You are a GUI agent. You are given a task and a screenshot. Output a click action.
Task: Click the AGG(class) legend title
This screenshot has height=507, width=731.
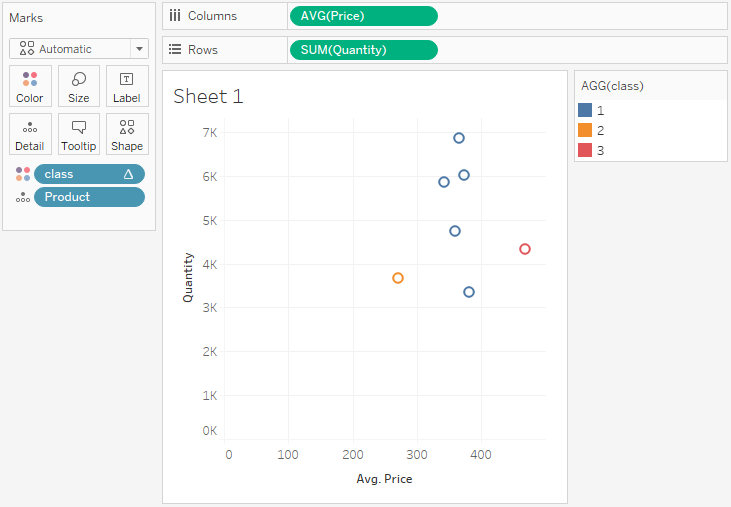pyautogui.click(x=612, y=86)
